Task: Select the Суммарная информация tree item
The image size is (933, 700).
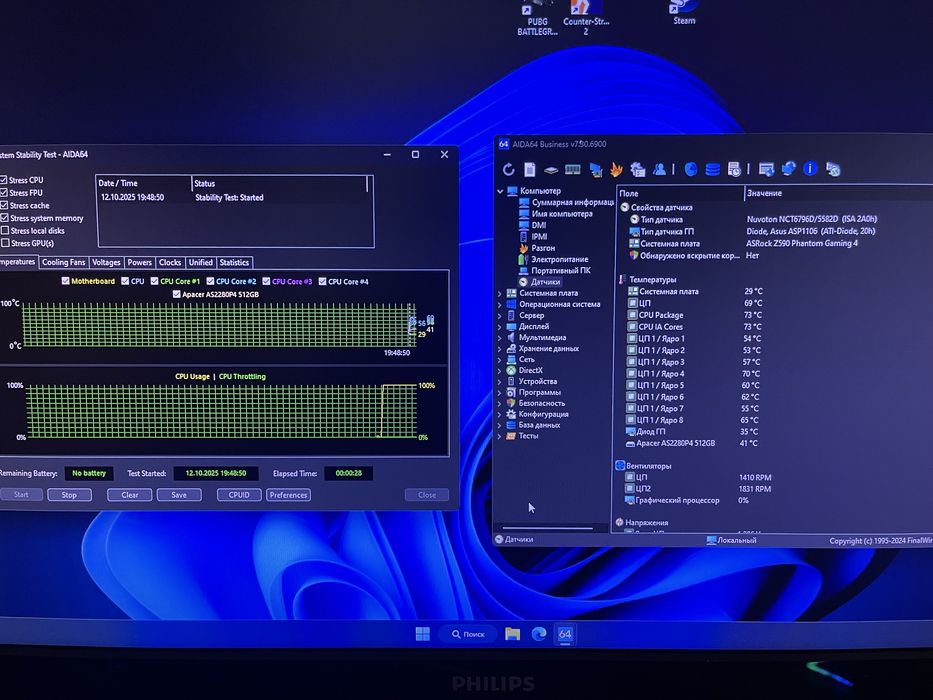Action: 566,202
